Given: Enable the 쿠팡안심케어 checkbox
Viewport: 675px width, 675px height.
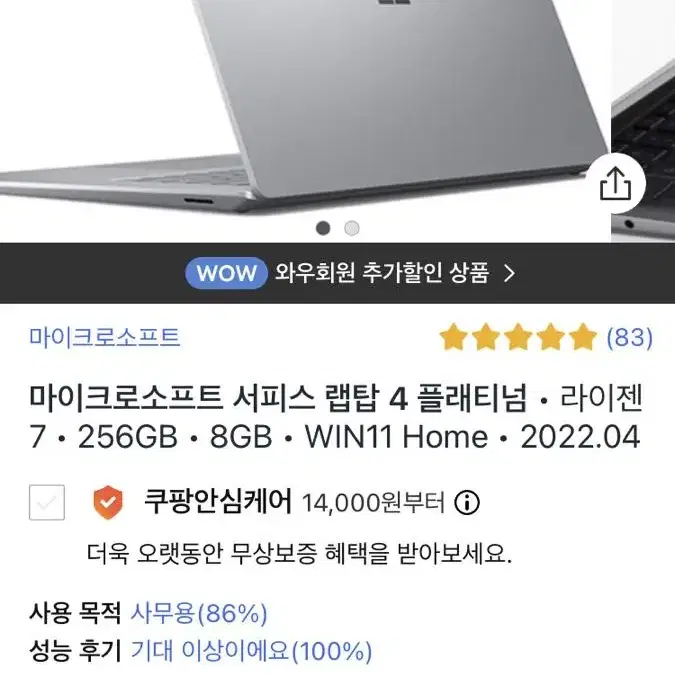Looking at the screenshot, I should (x=47, y=502).
